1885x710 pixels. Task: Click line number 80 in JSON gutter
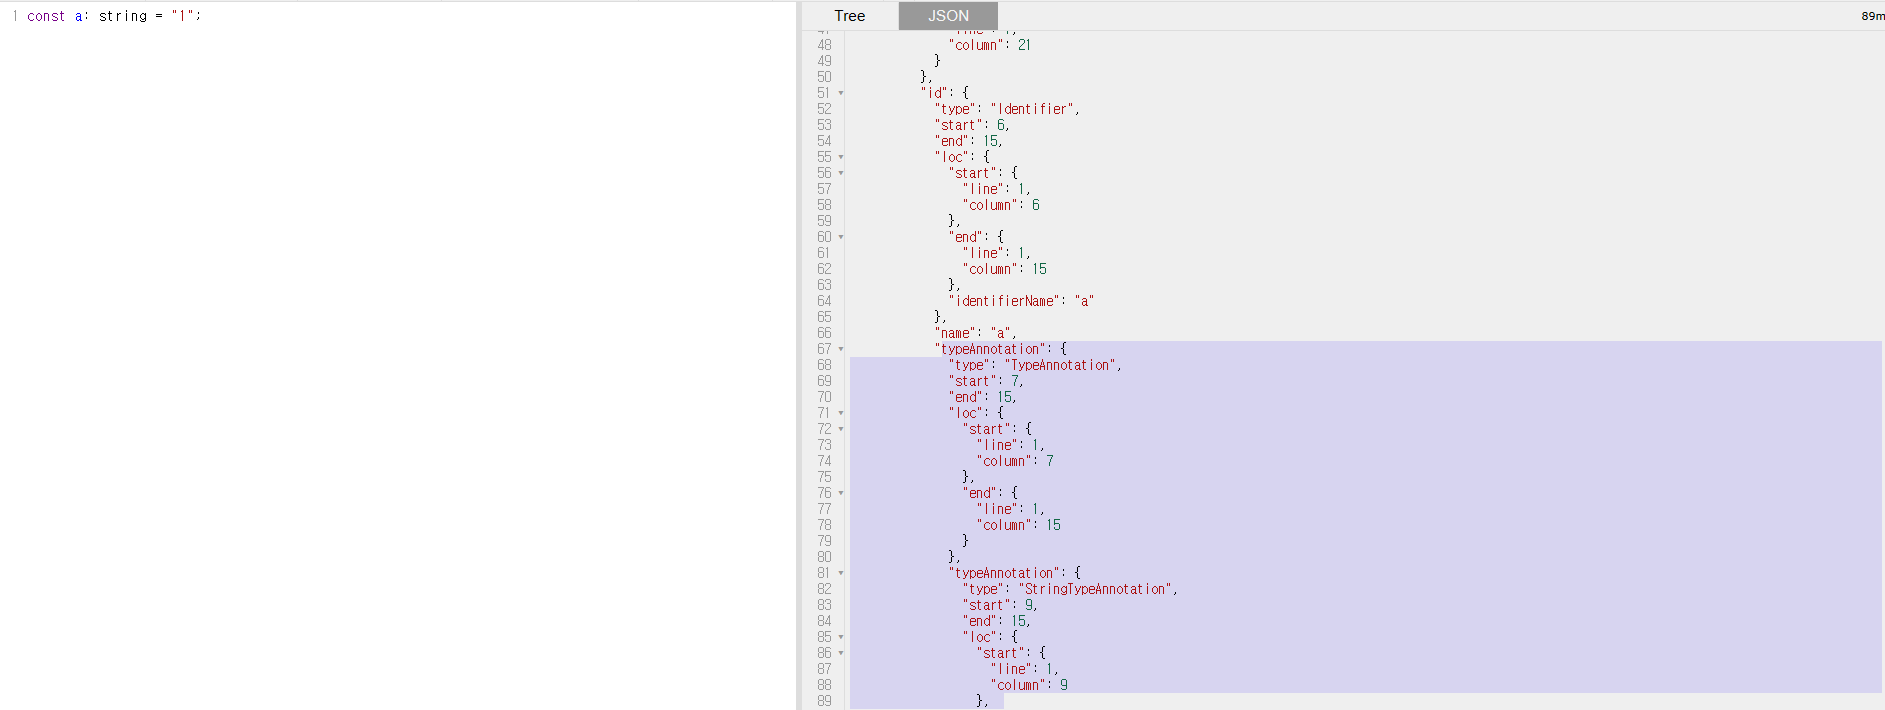824,557
